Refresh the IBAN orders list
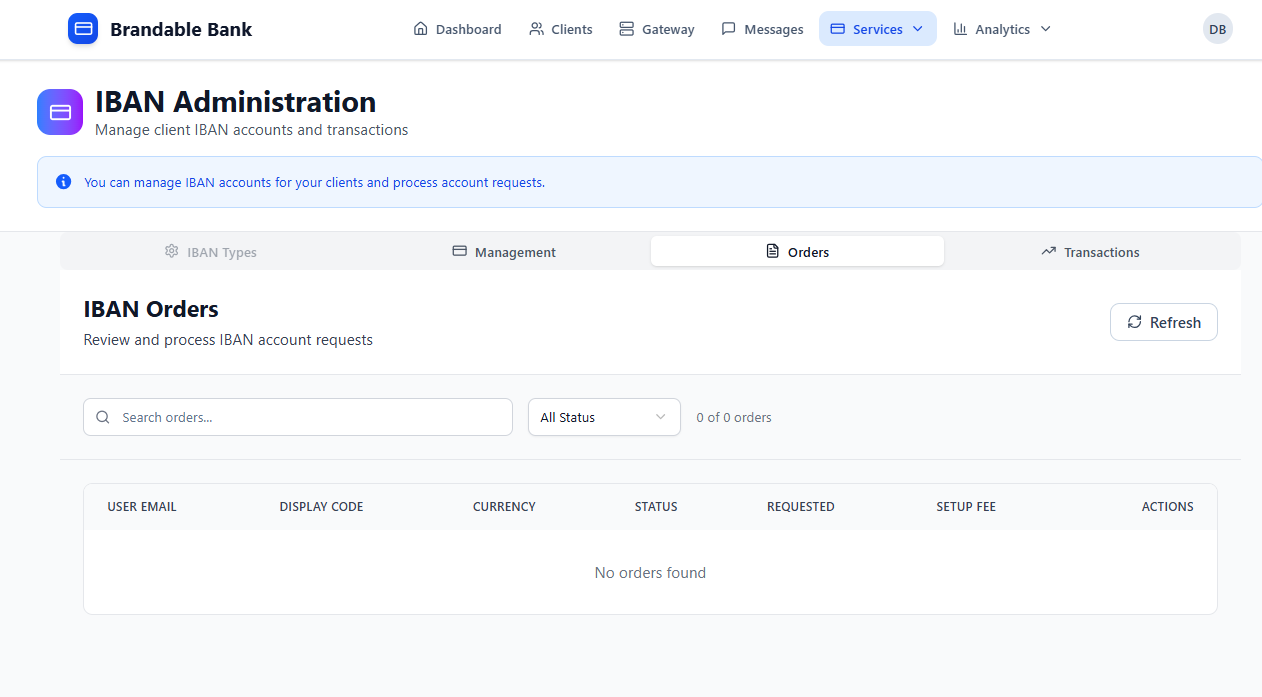This screenshot has height=697, width=1262. [1163, 322]
